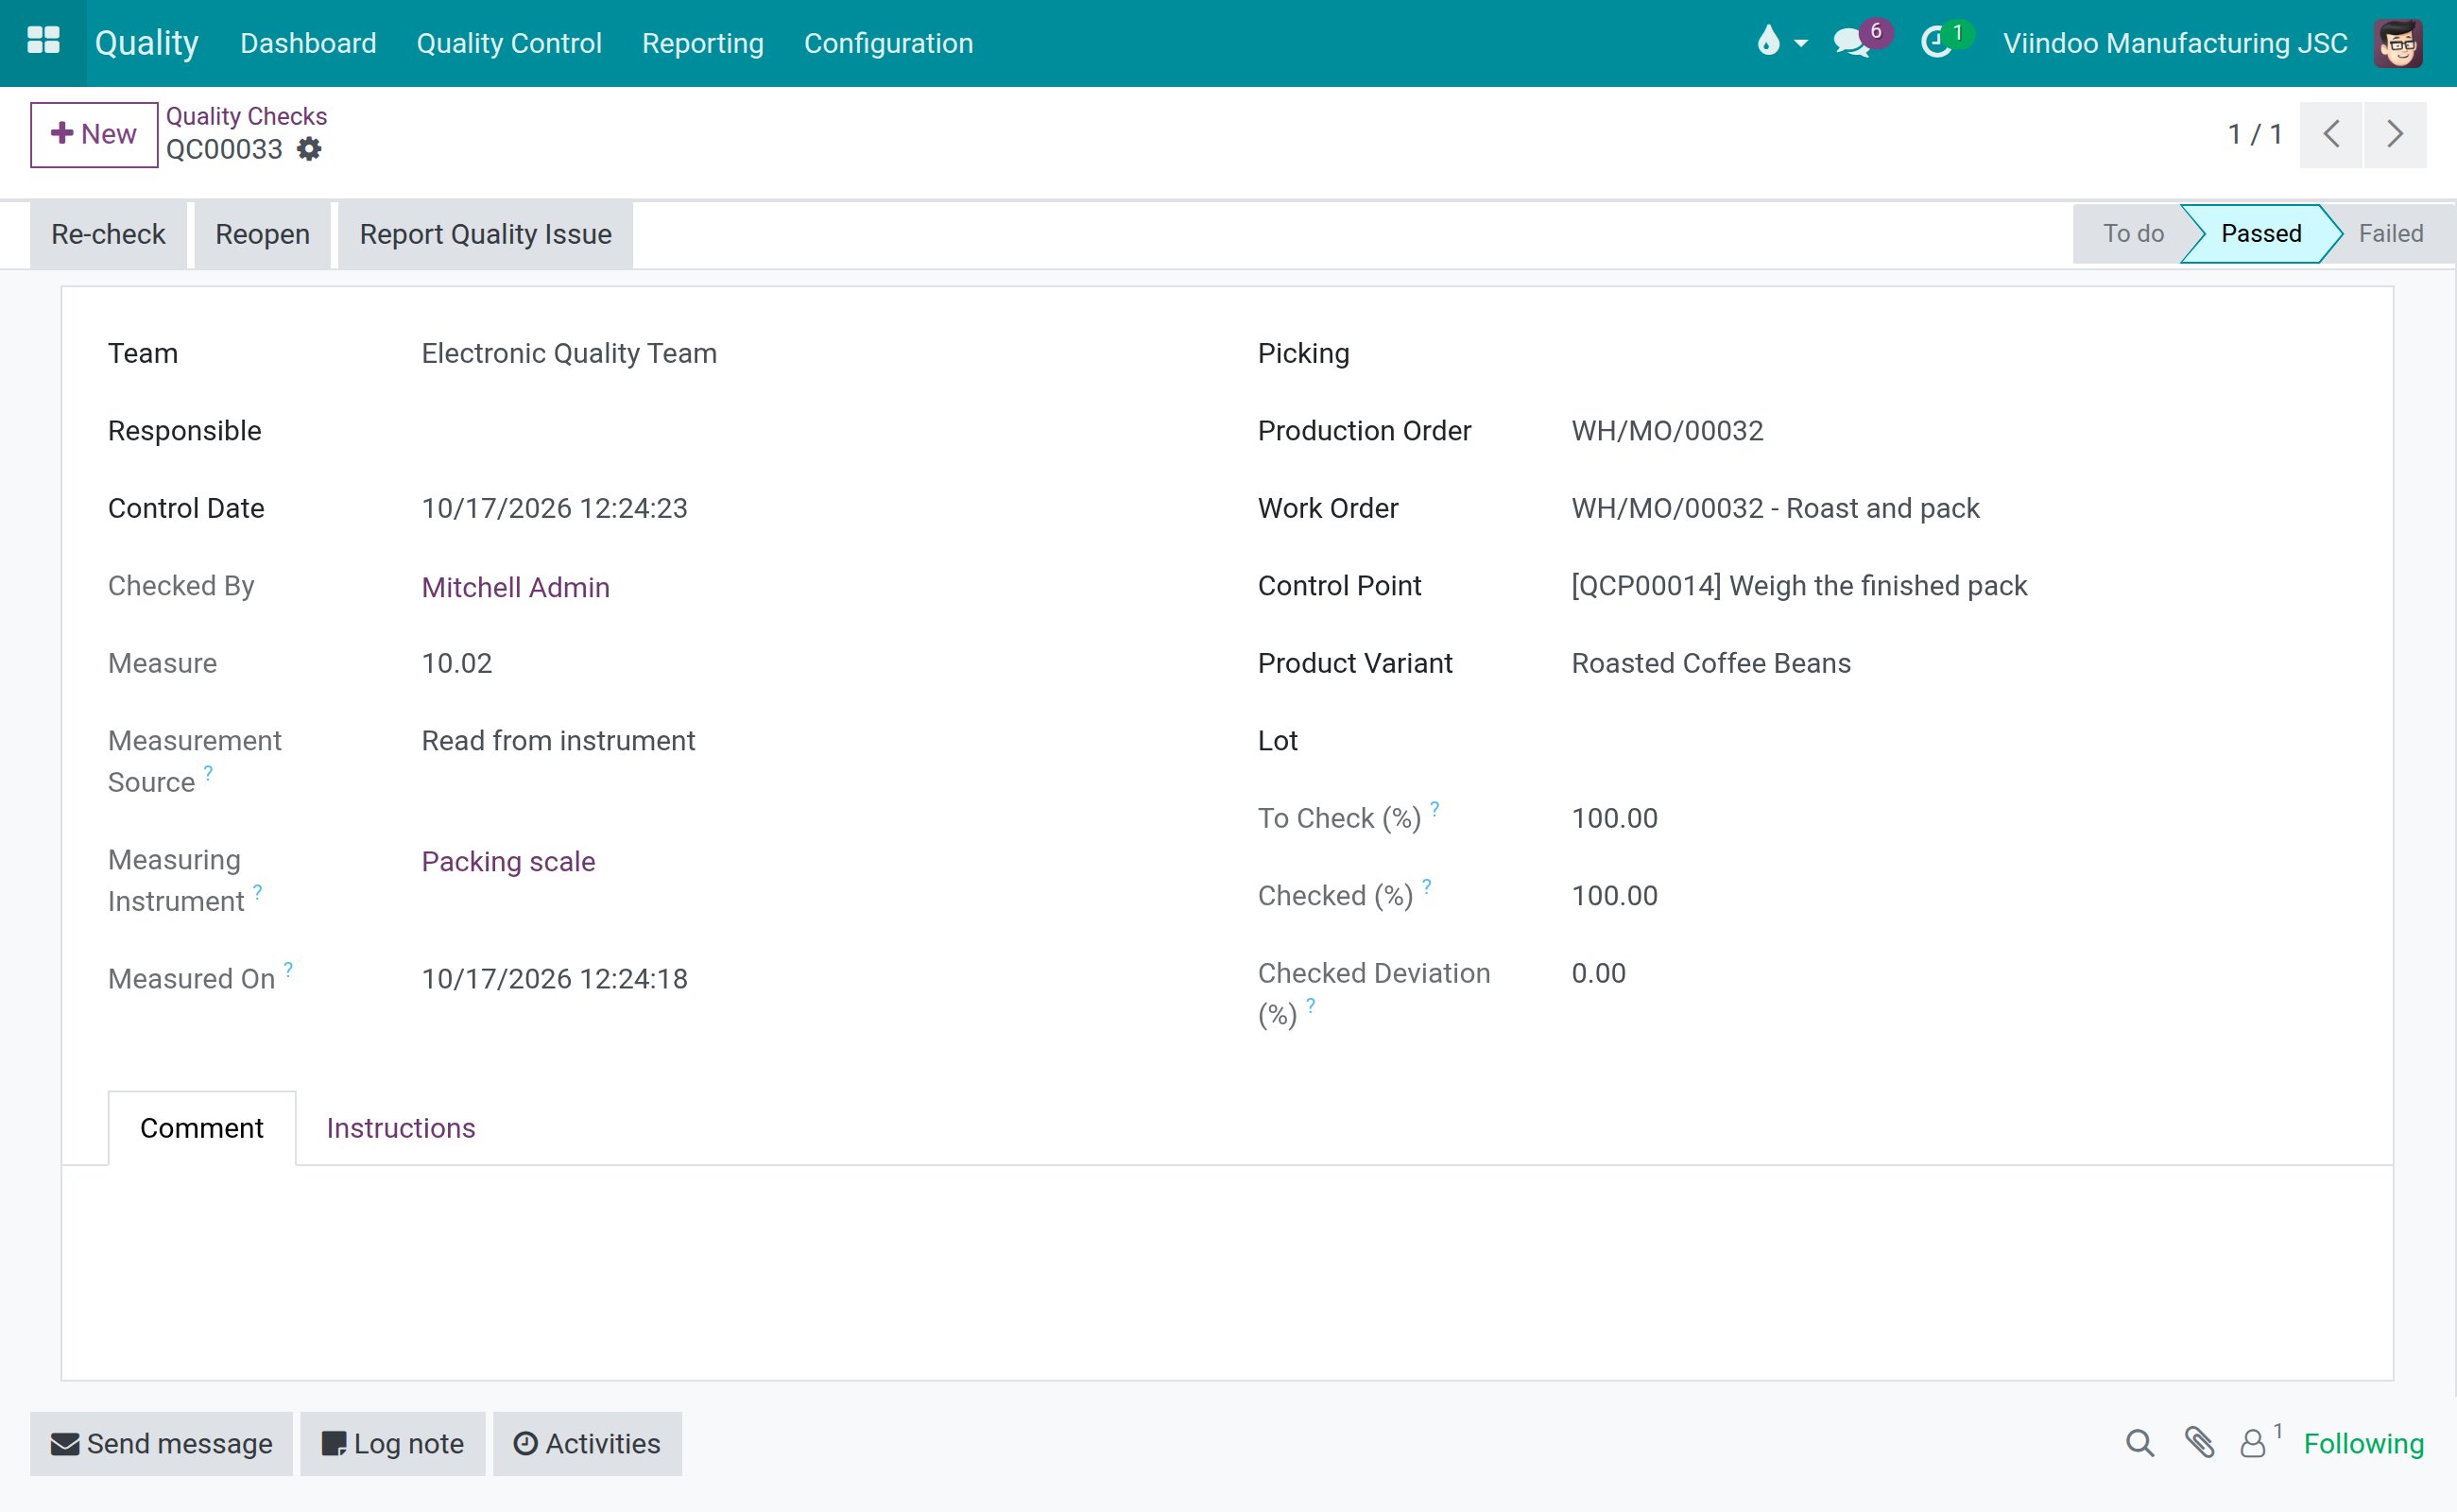The height and width of the screenshot is (1512, 2457).
Task: Click Send message button
Action: [x=161, y=1443]
